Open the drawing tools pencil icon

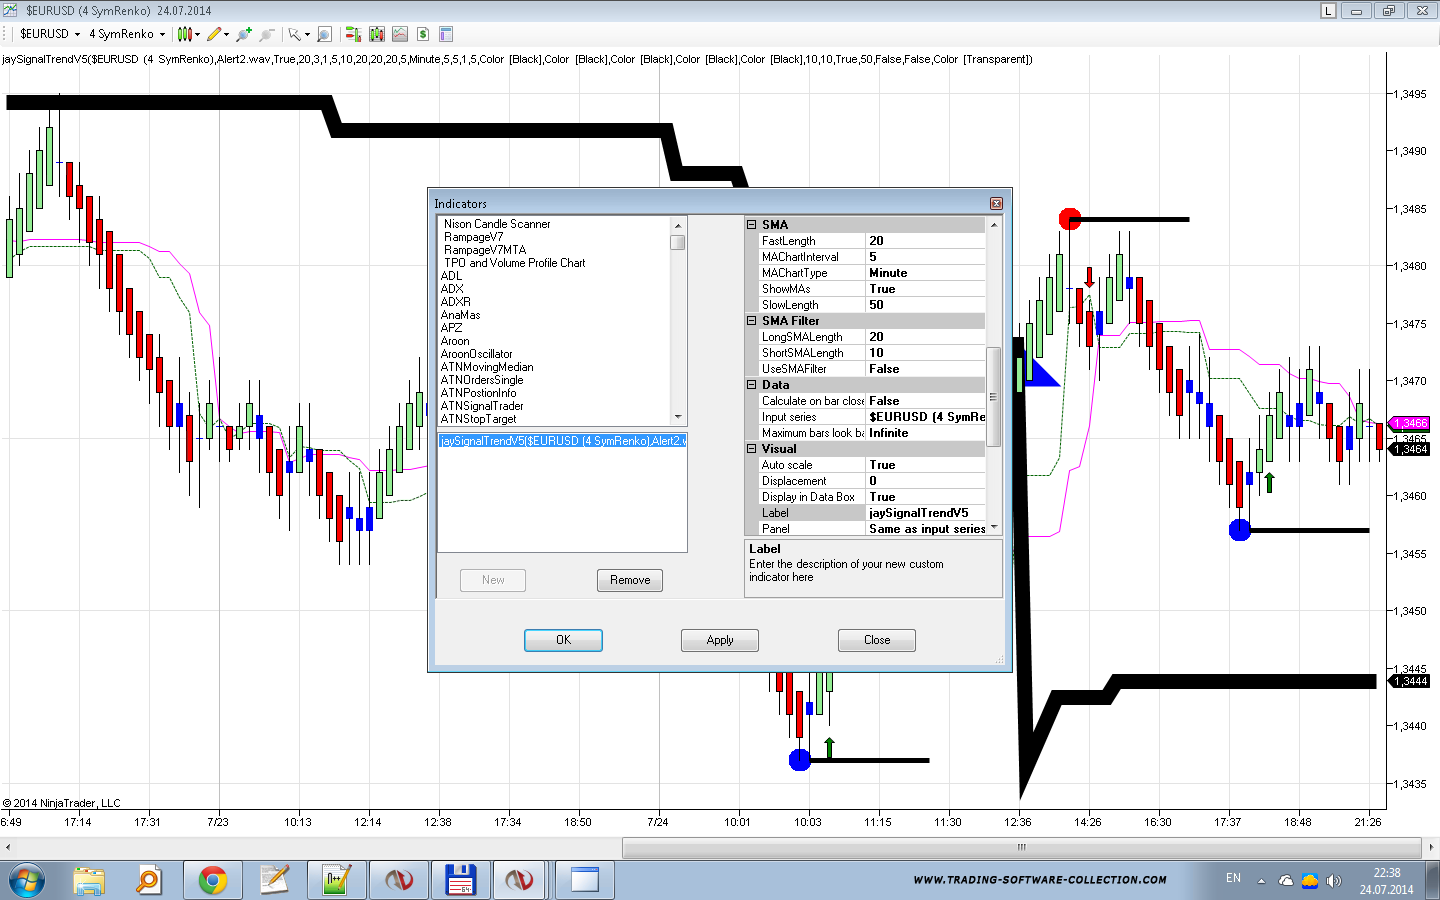tap(214, 34)
